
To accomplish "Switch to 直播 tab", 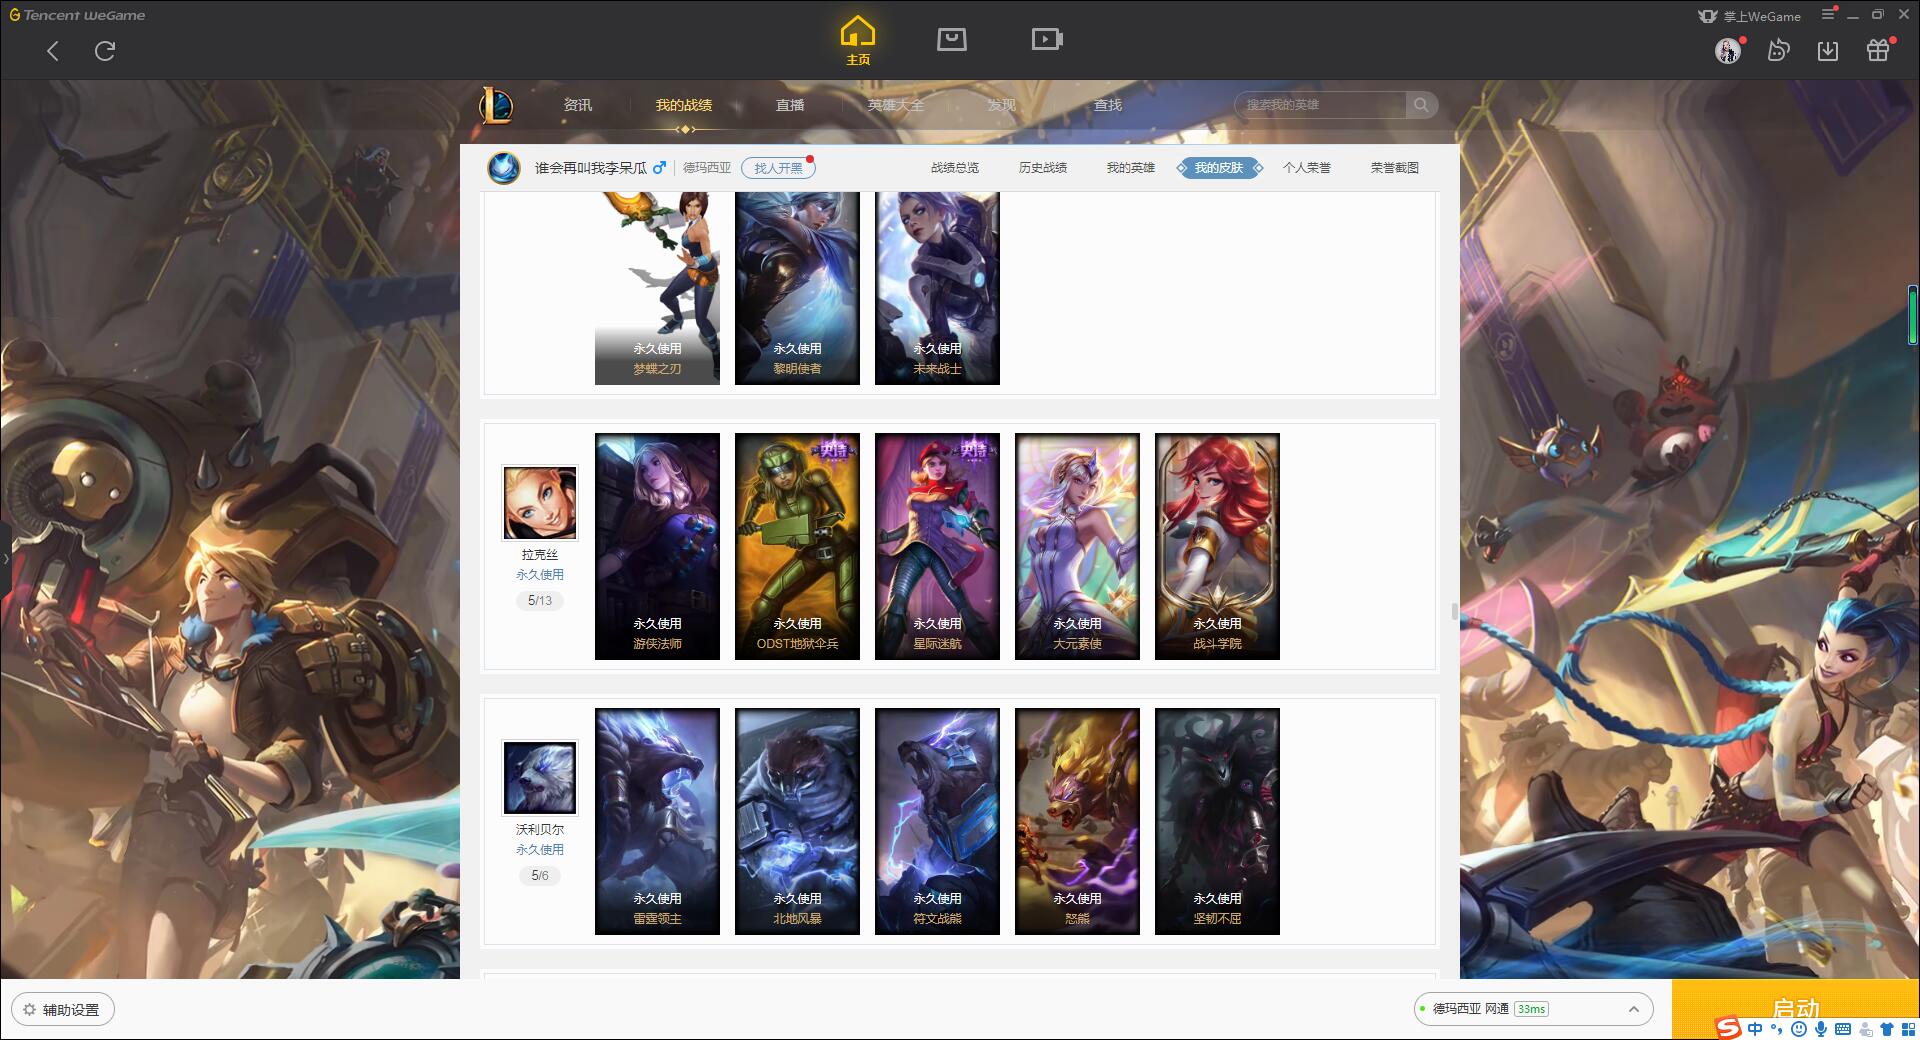I will (790, 105).
